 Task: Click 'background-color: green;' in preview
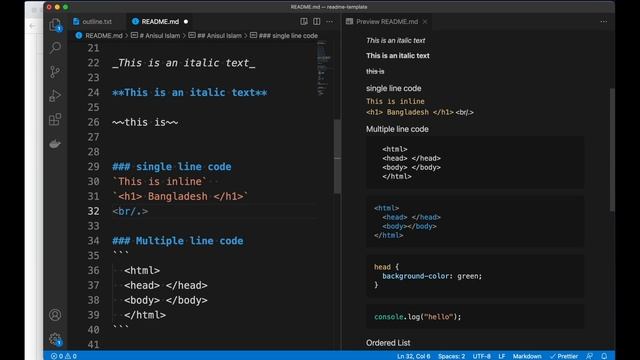coord(432,276)
